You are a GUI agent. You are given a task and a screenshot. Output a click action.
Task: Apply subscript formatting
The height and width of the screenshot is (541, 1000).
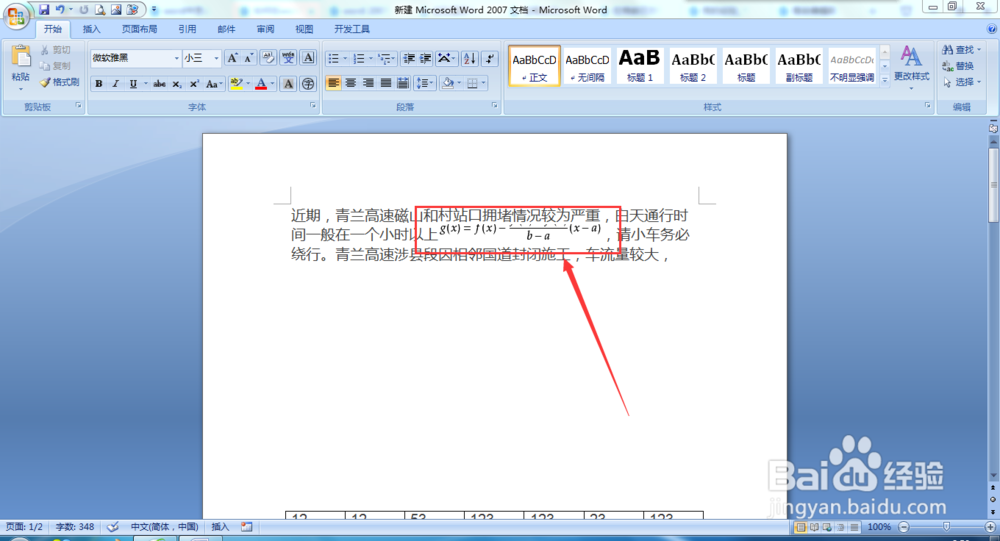click(177, 84)
